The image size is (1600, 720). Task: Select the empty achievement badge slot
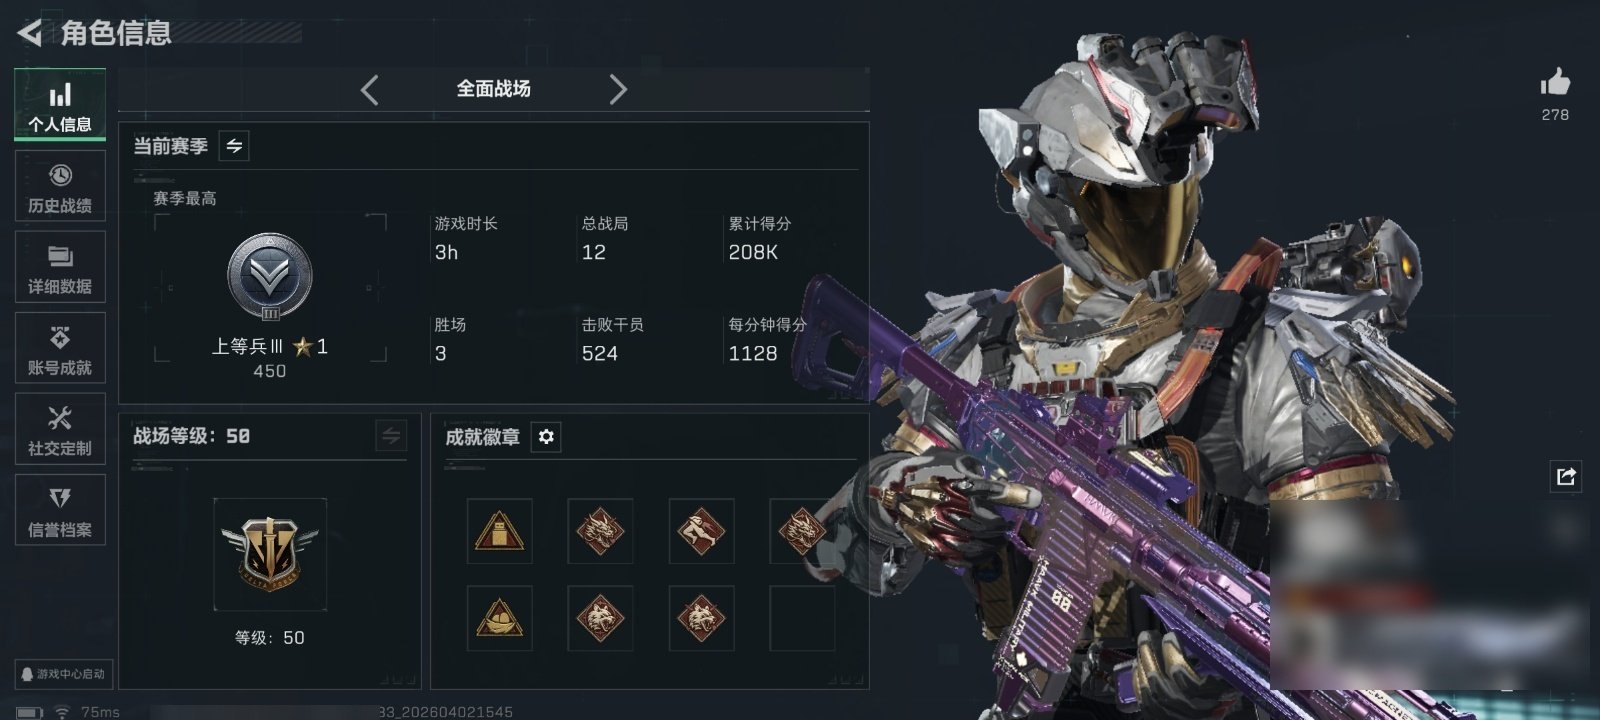(802, 618)
